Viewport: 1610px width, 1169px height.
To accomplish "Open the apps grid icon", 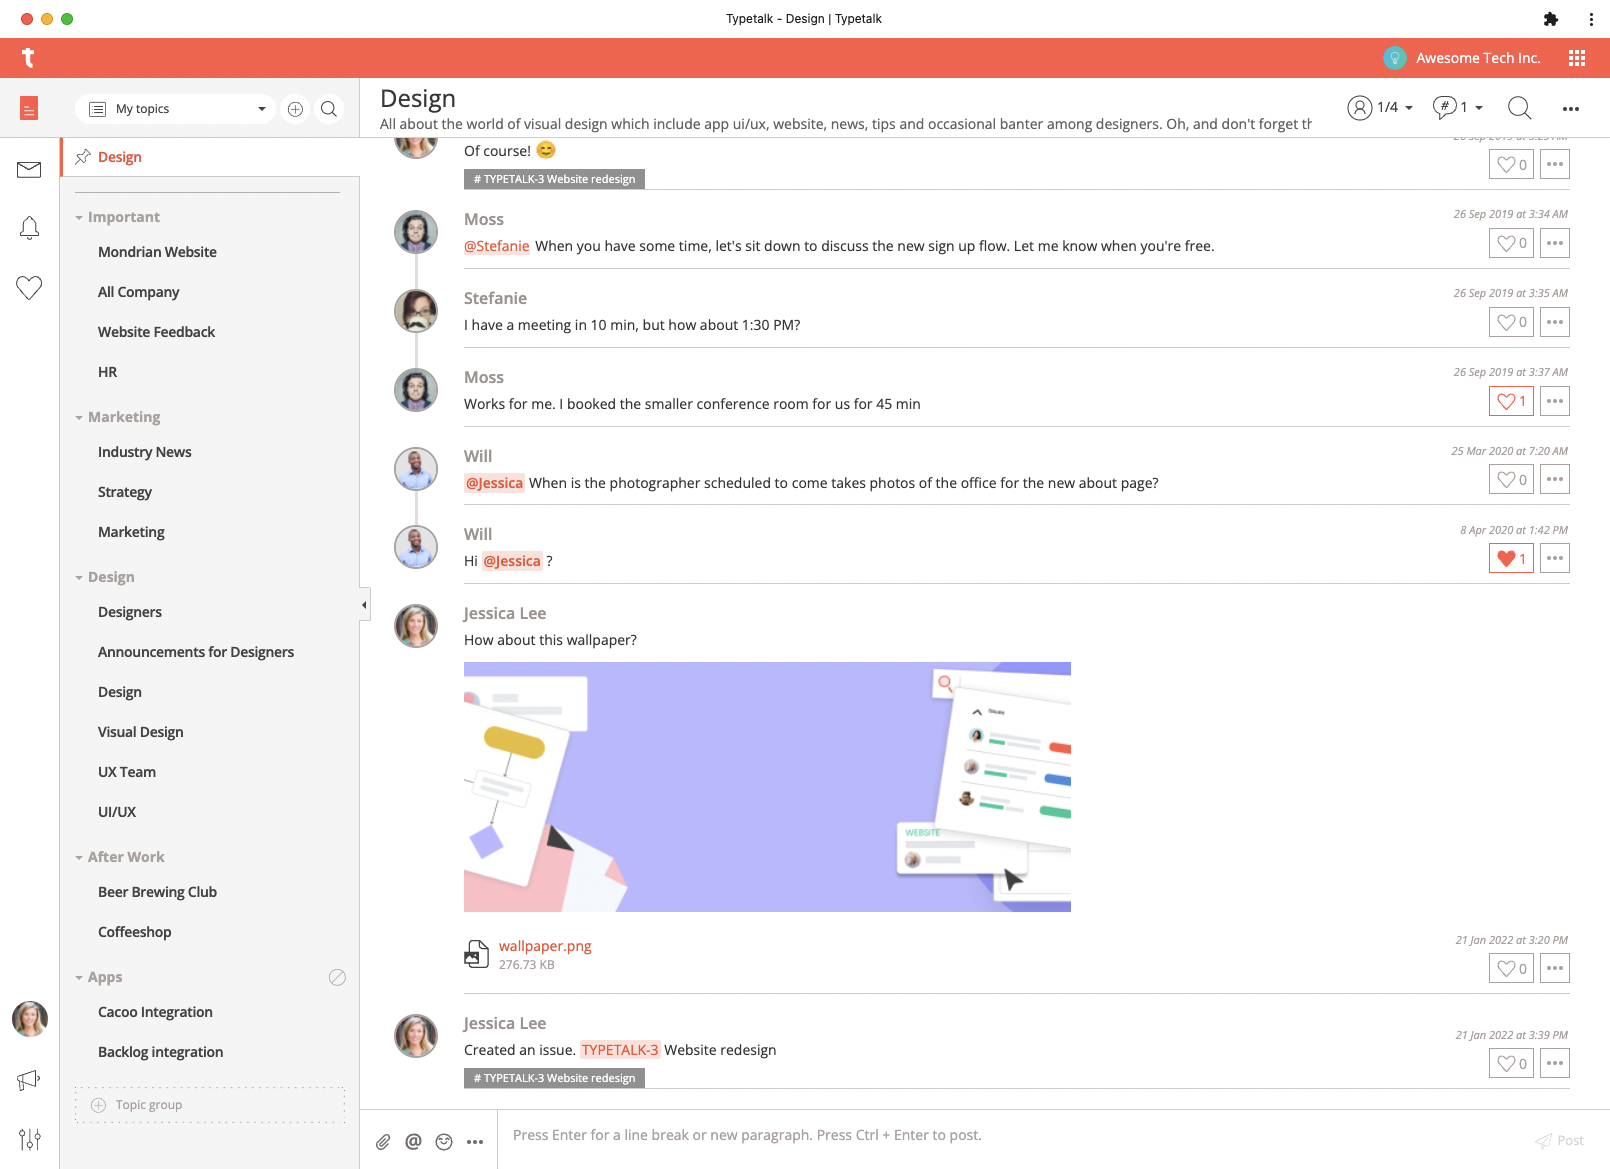I will (x=1577, y=58).
